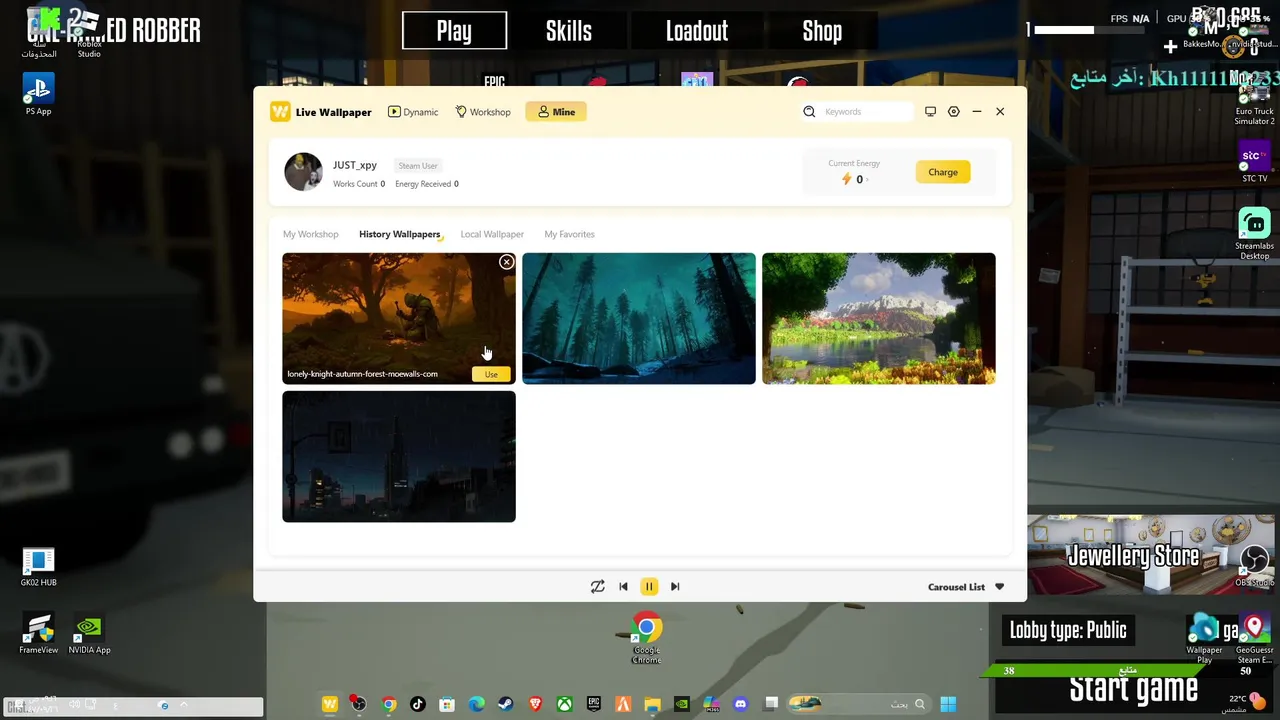The image size is (1280, 720).
Task: Open Live Wallpaper settings gear icon
Action: [x=954, y=112]
